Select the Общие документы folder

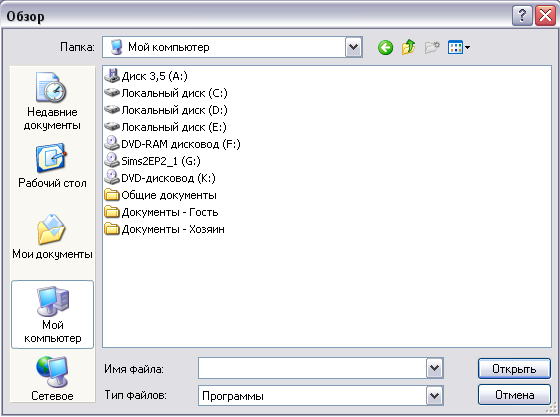[x=160, y=195]
